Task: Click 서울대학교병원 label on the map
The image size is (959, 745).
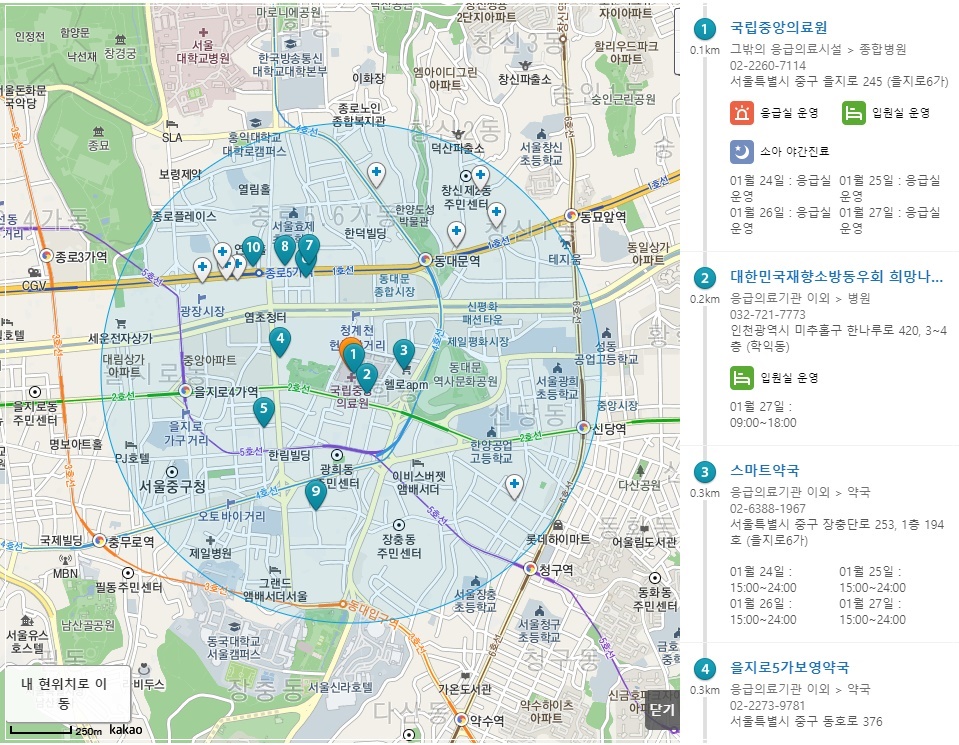Action: point(203,52)
